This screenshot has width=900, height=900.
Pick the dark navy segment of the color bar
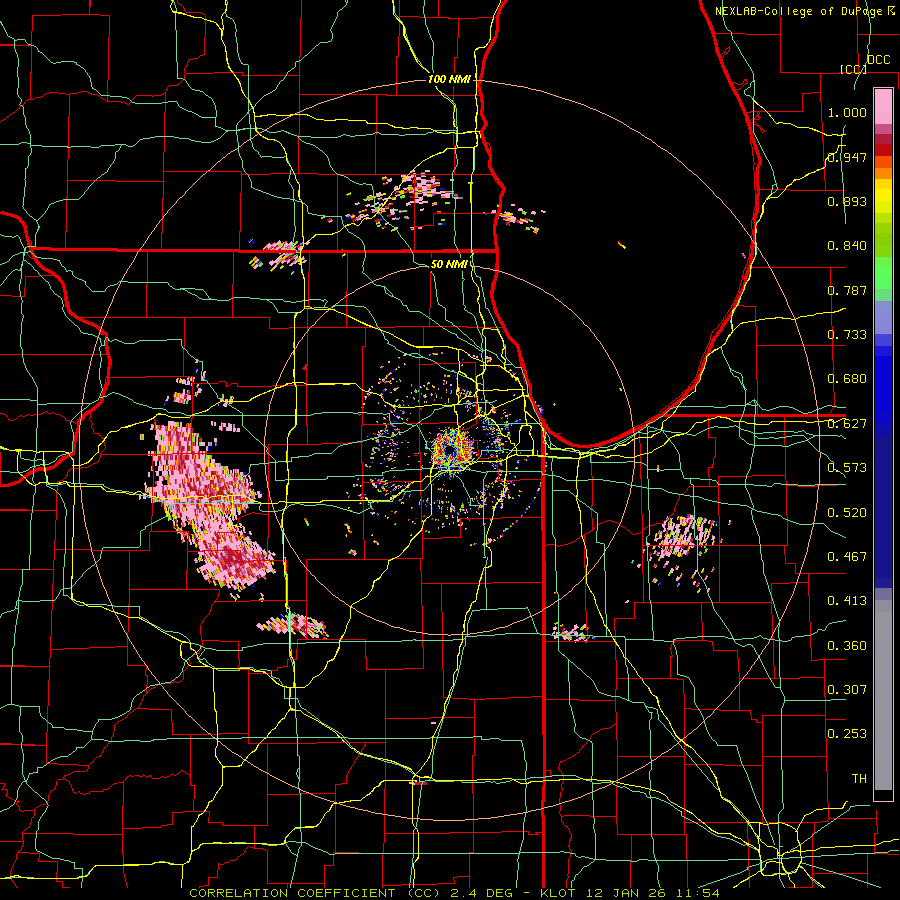(883, 511)
